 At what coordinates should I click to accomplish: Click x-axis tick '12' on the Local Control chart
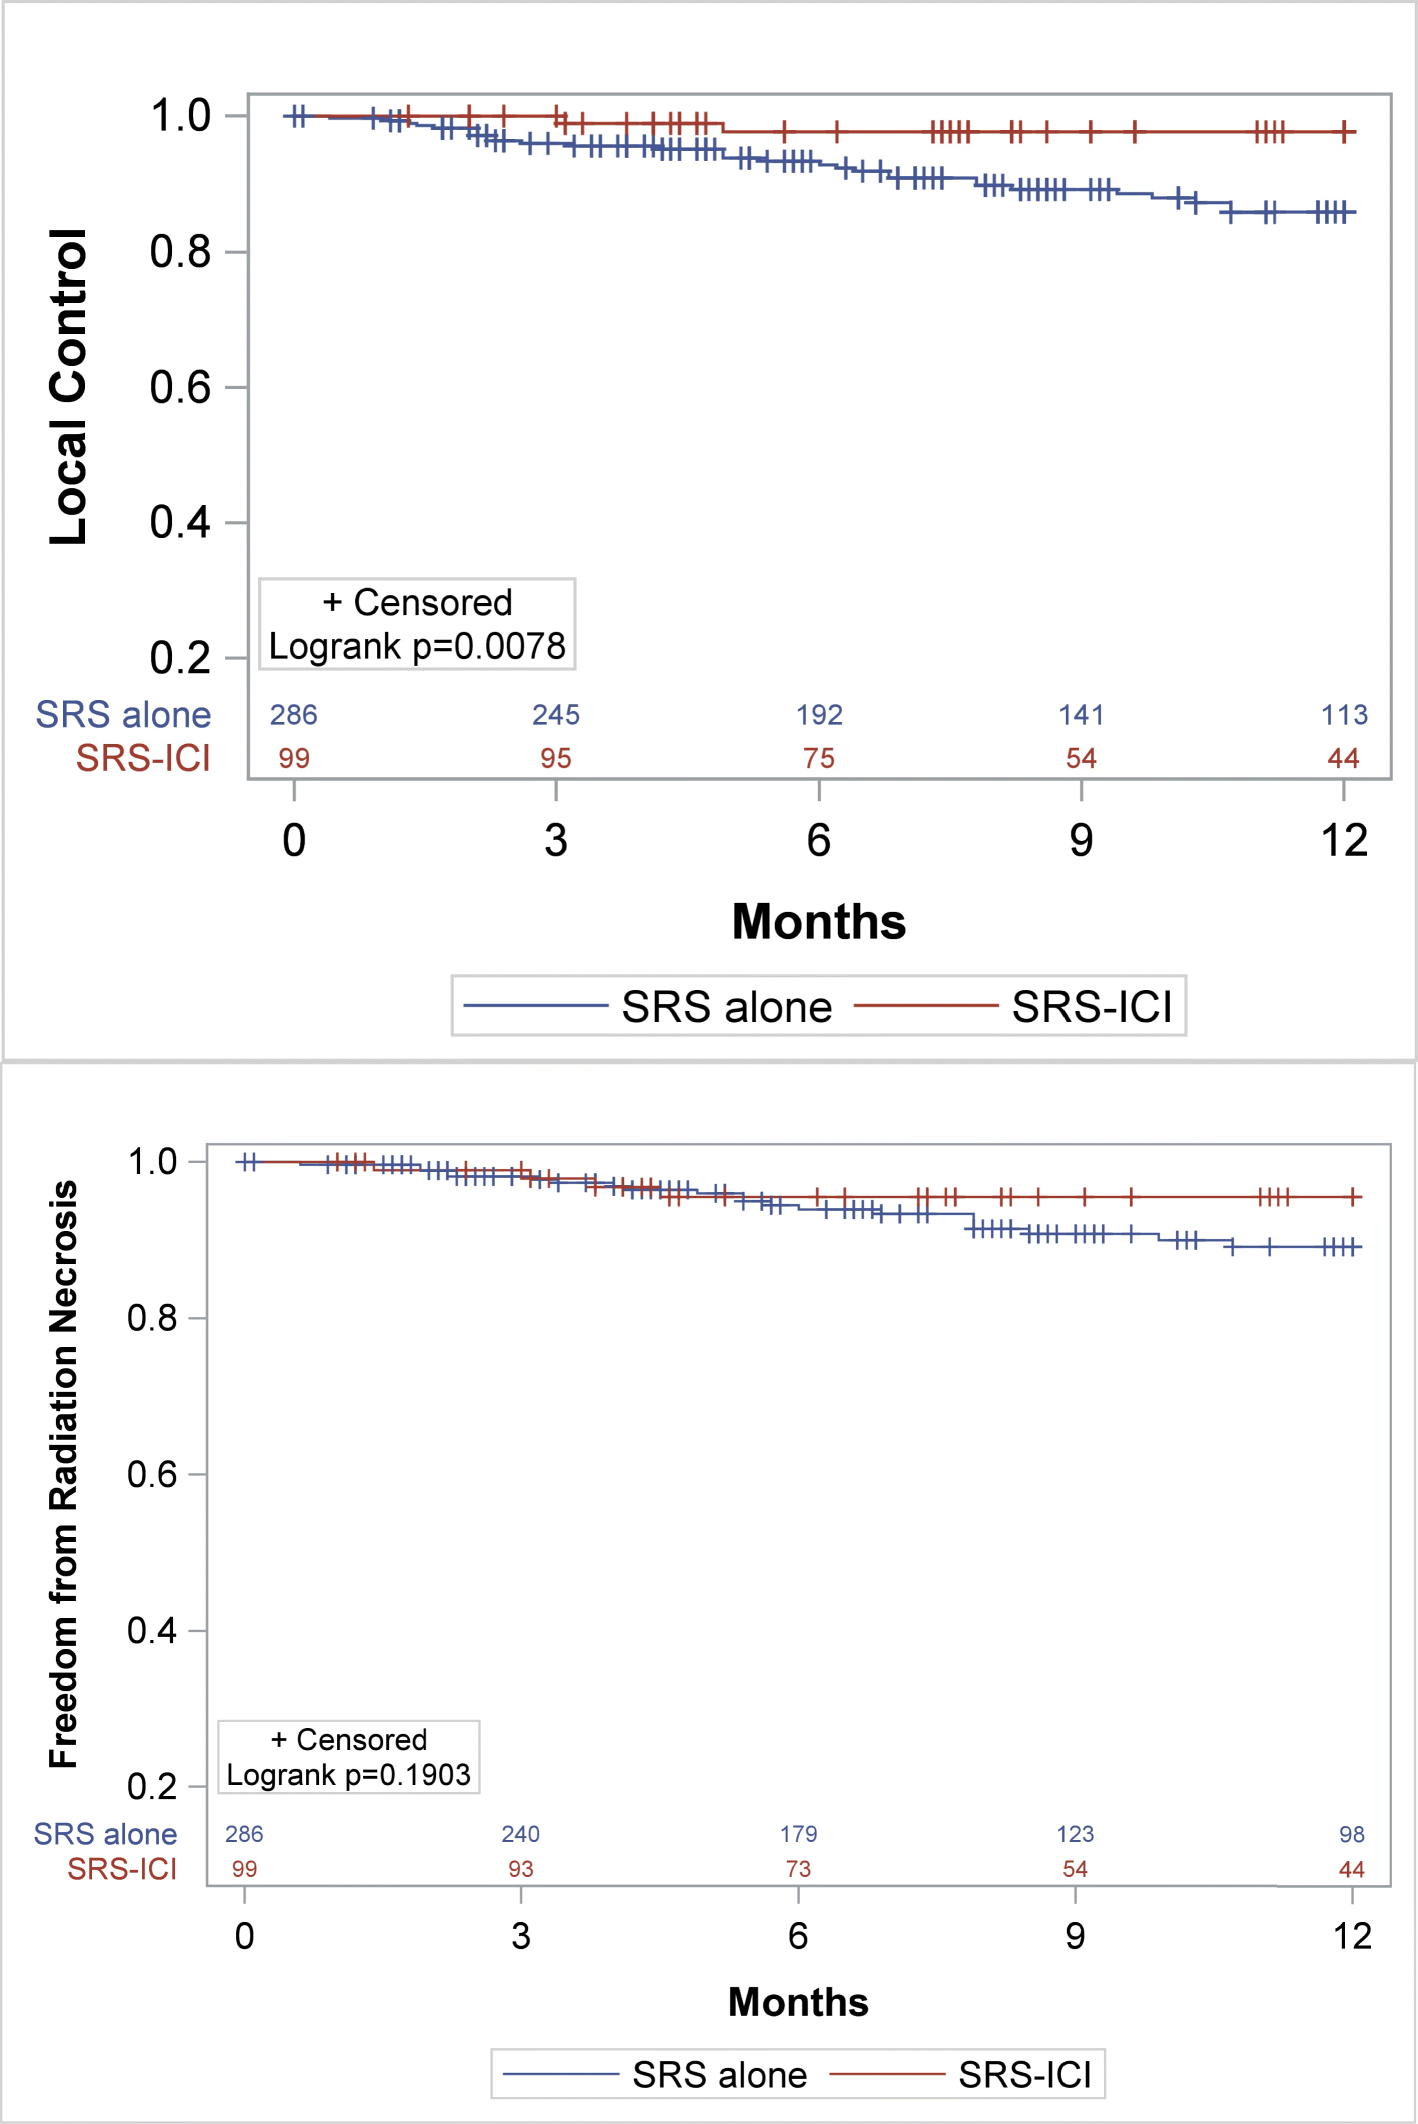1344,840
